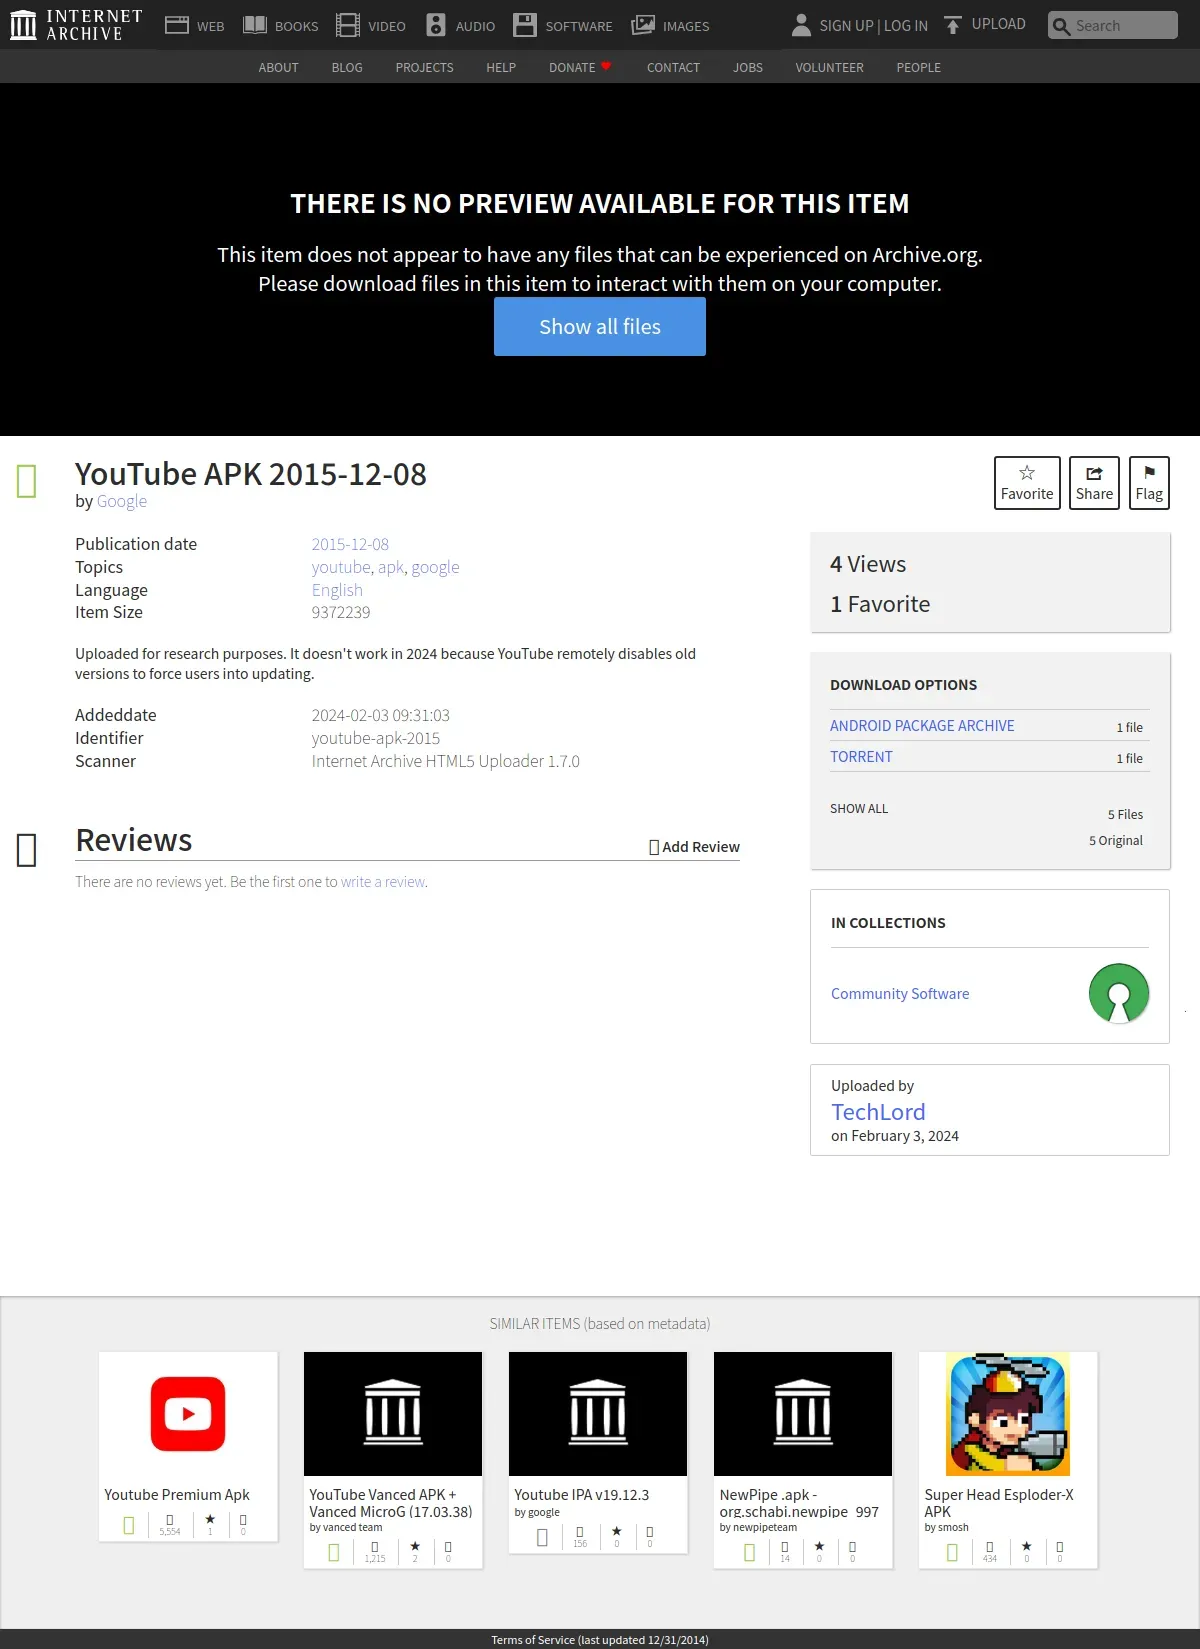Open the Contact menu item
This screenshot has height=1649, width=1200.
(x=673, y=67)
